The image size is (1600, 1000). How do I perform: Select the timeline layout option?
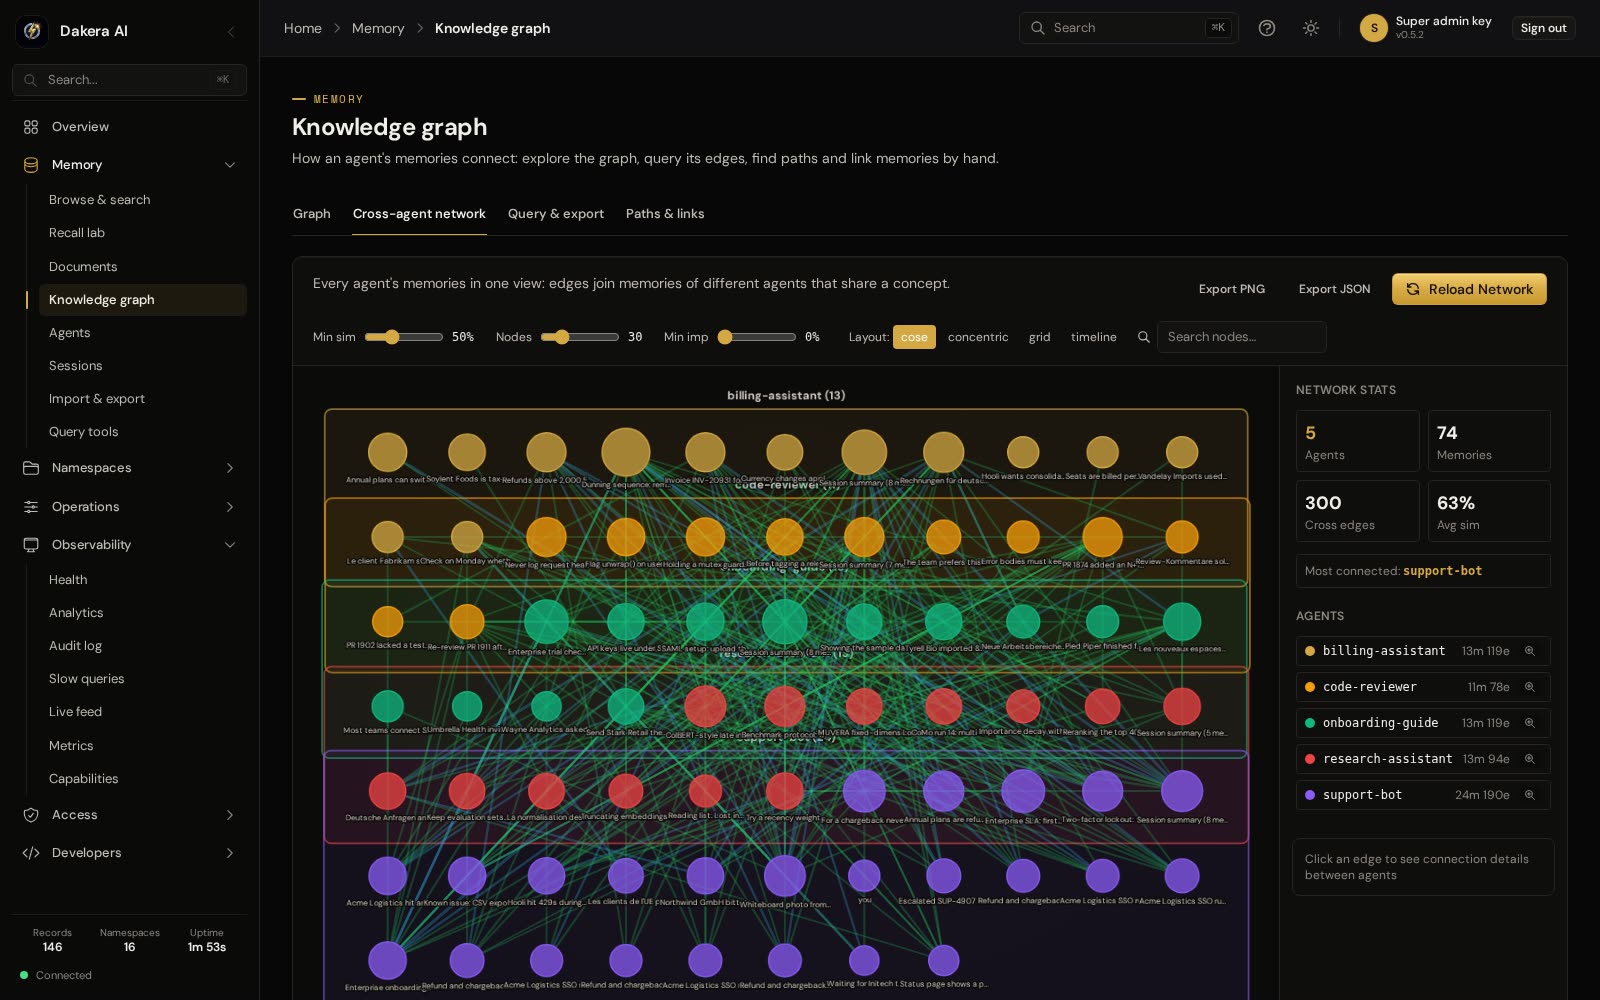[1093, 337]
